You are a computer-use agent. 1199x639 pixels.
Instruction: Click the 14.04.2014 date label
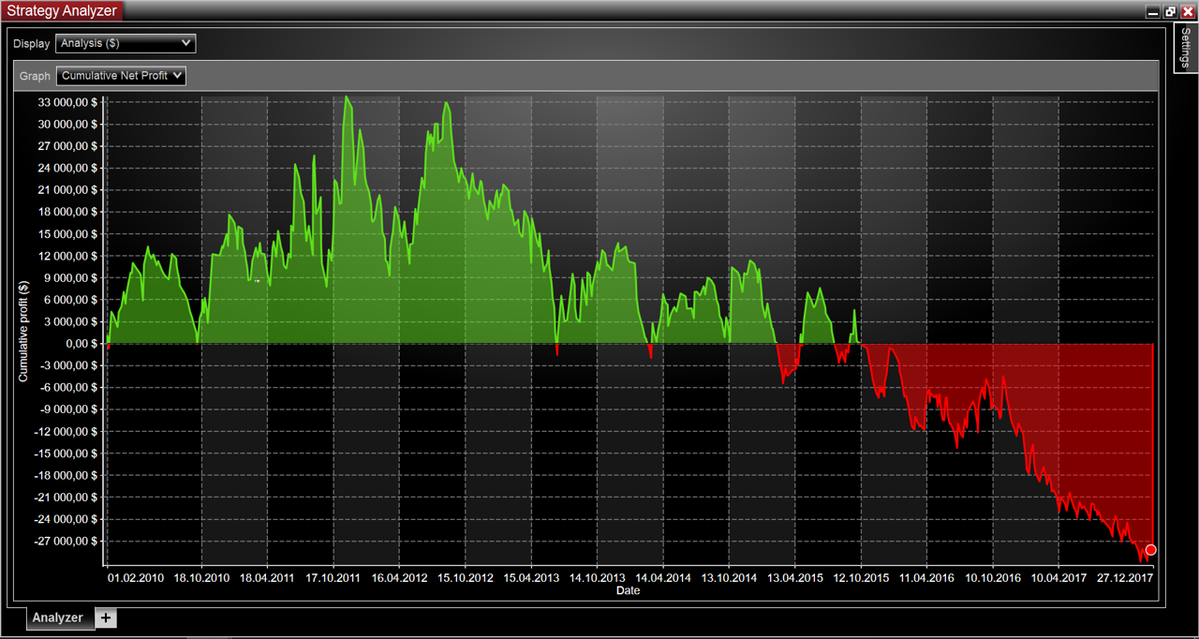663,578
